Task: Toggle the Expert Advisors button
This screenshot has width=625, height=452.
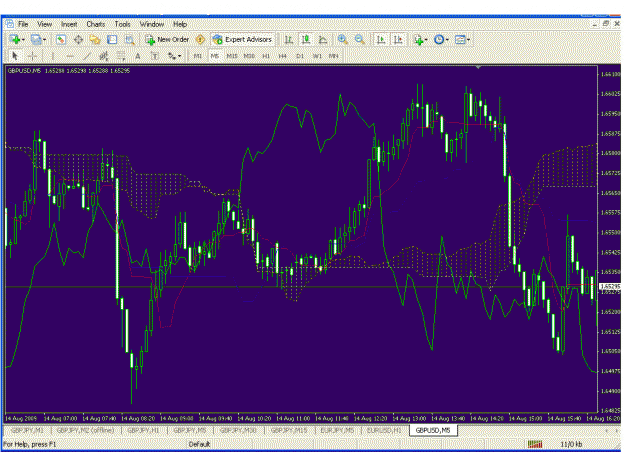Action: [x=242, y=39]
